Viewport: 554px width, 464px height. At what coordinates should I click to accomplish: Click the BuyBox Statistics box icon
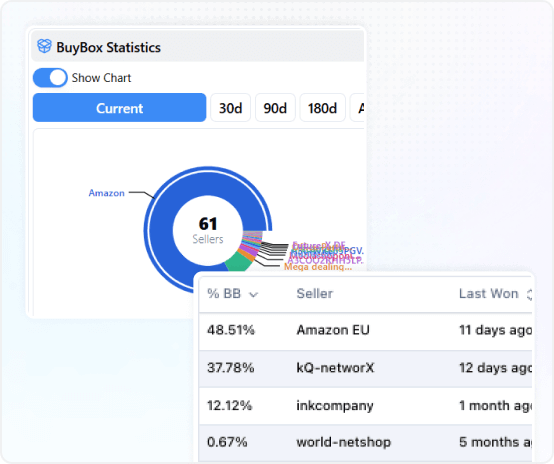[x=45, y=46]
